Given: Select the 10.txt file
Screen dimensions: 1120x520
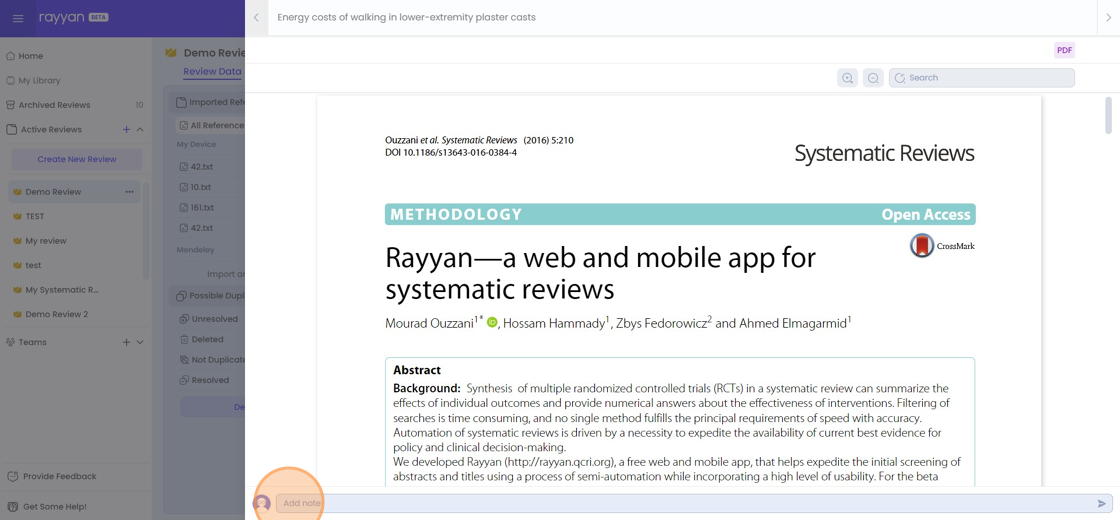Looking at the screenshot, I should [x=196, y=187].
